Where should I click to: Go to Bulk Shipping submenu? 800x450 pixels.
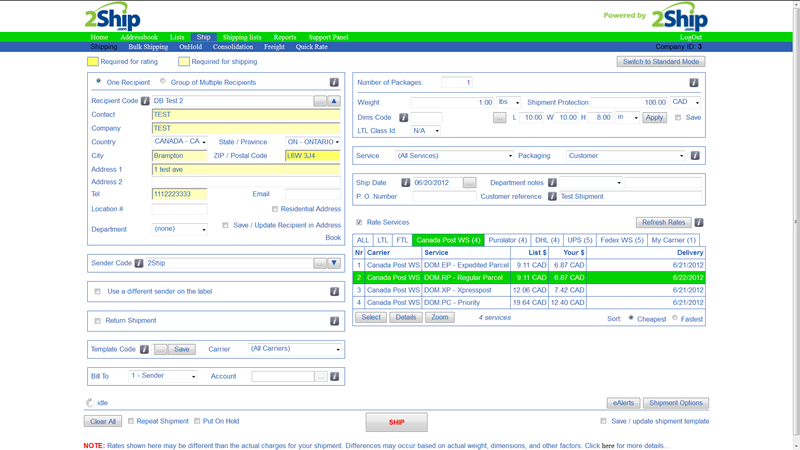click(x=148, y=47)
